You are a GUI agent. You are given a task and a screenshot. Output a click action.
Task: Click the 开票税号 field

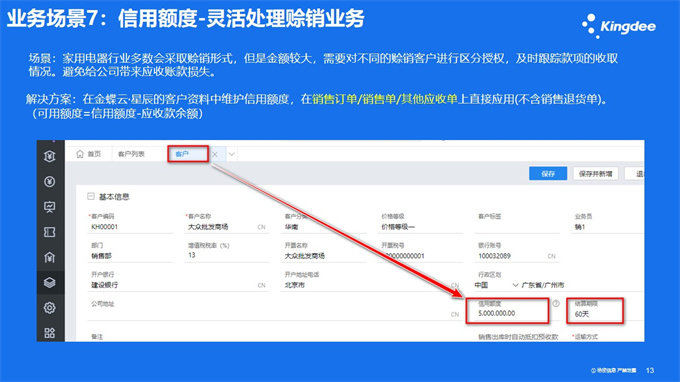[x=421, y=256]
